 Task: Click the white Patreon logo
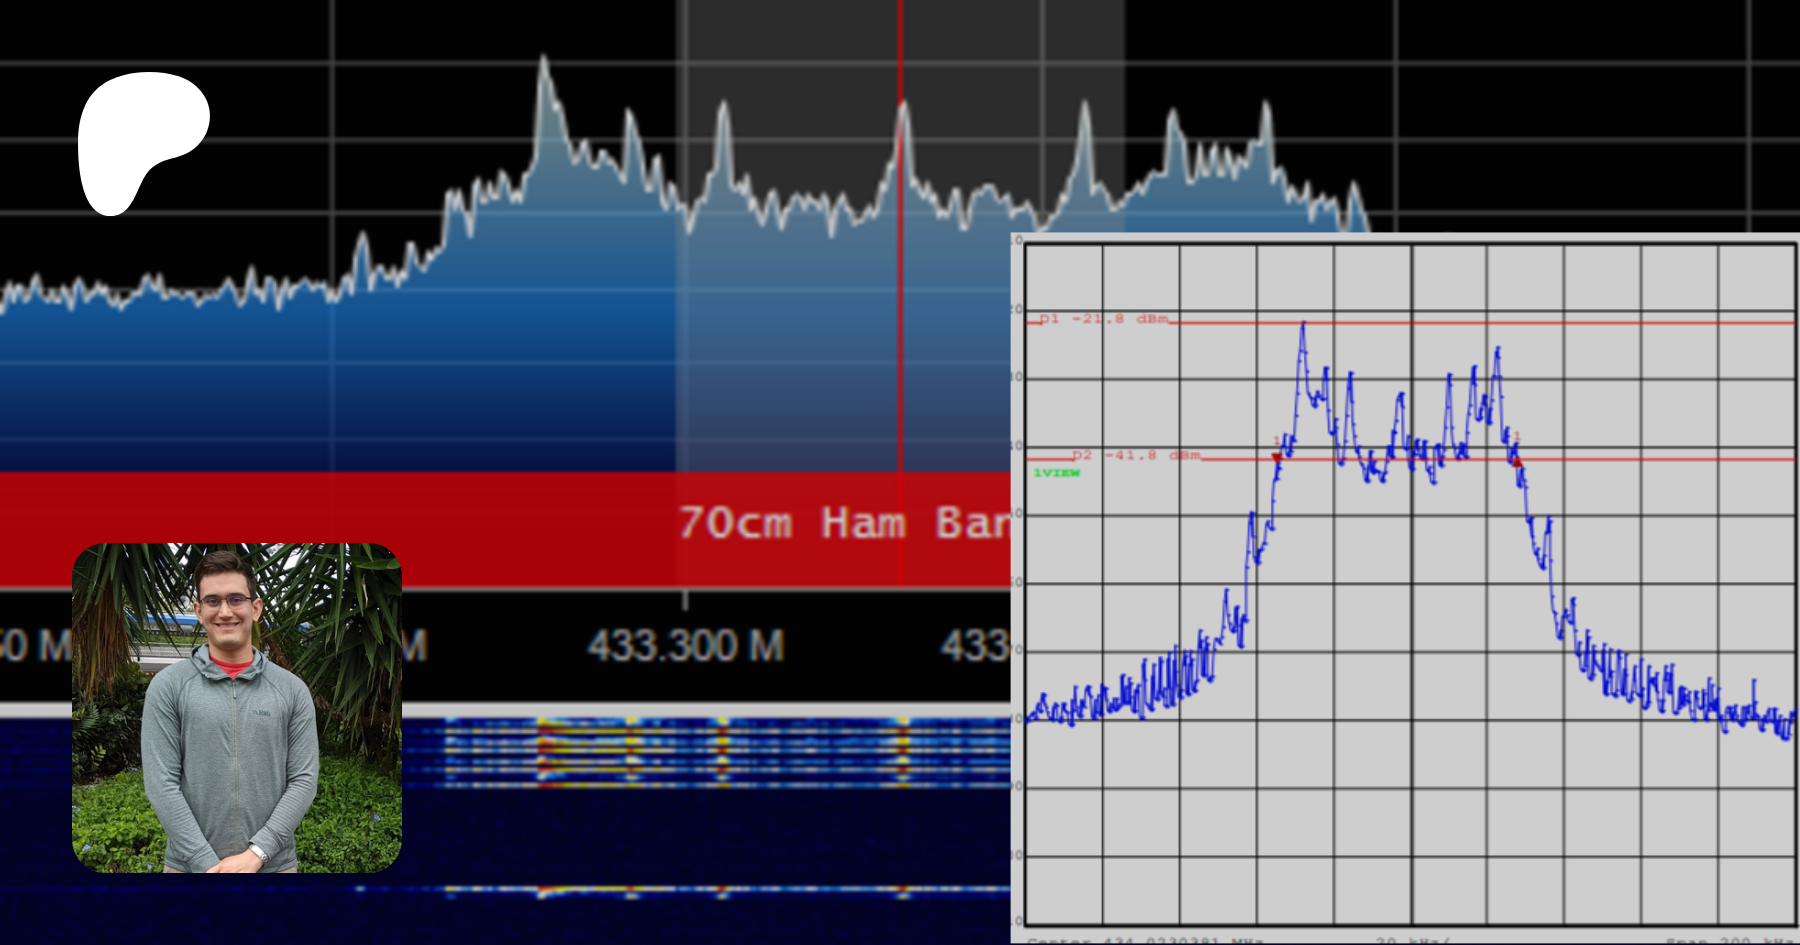point(140,140)
